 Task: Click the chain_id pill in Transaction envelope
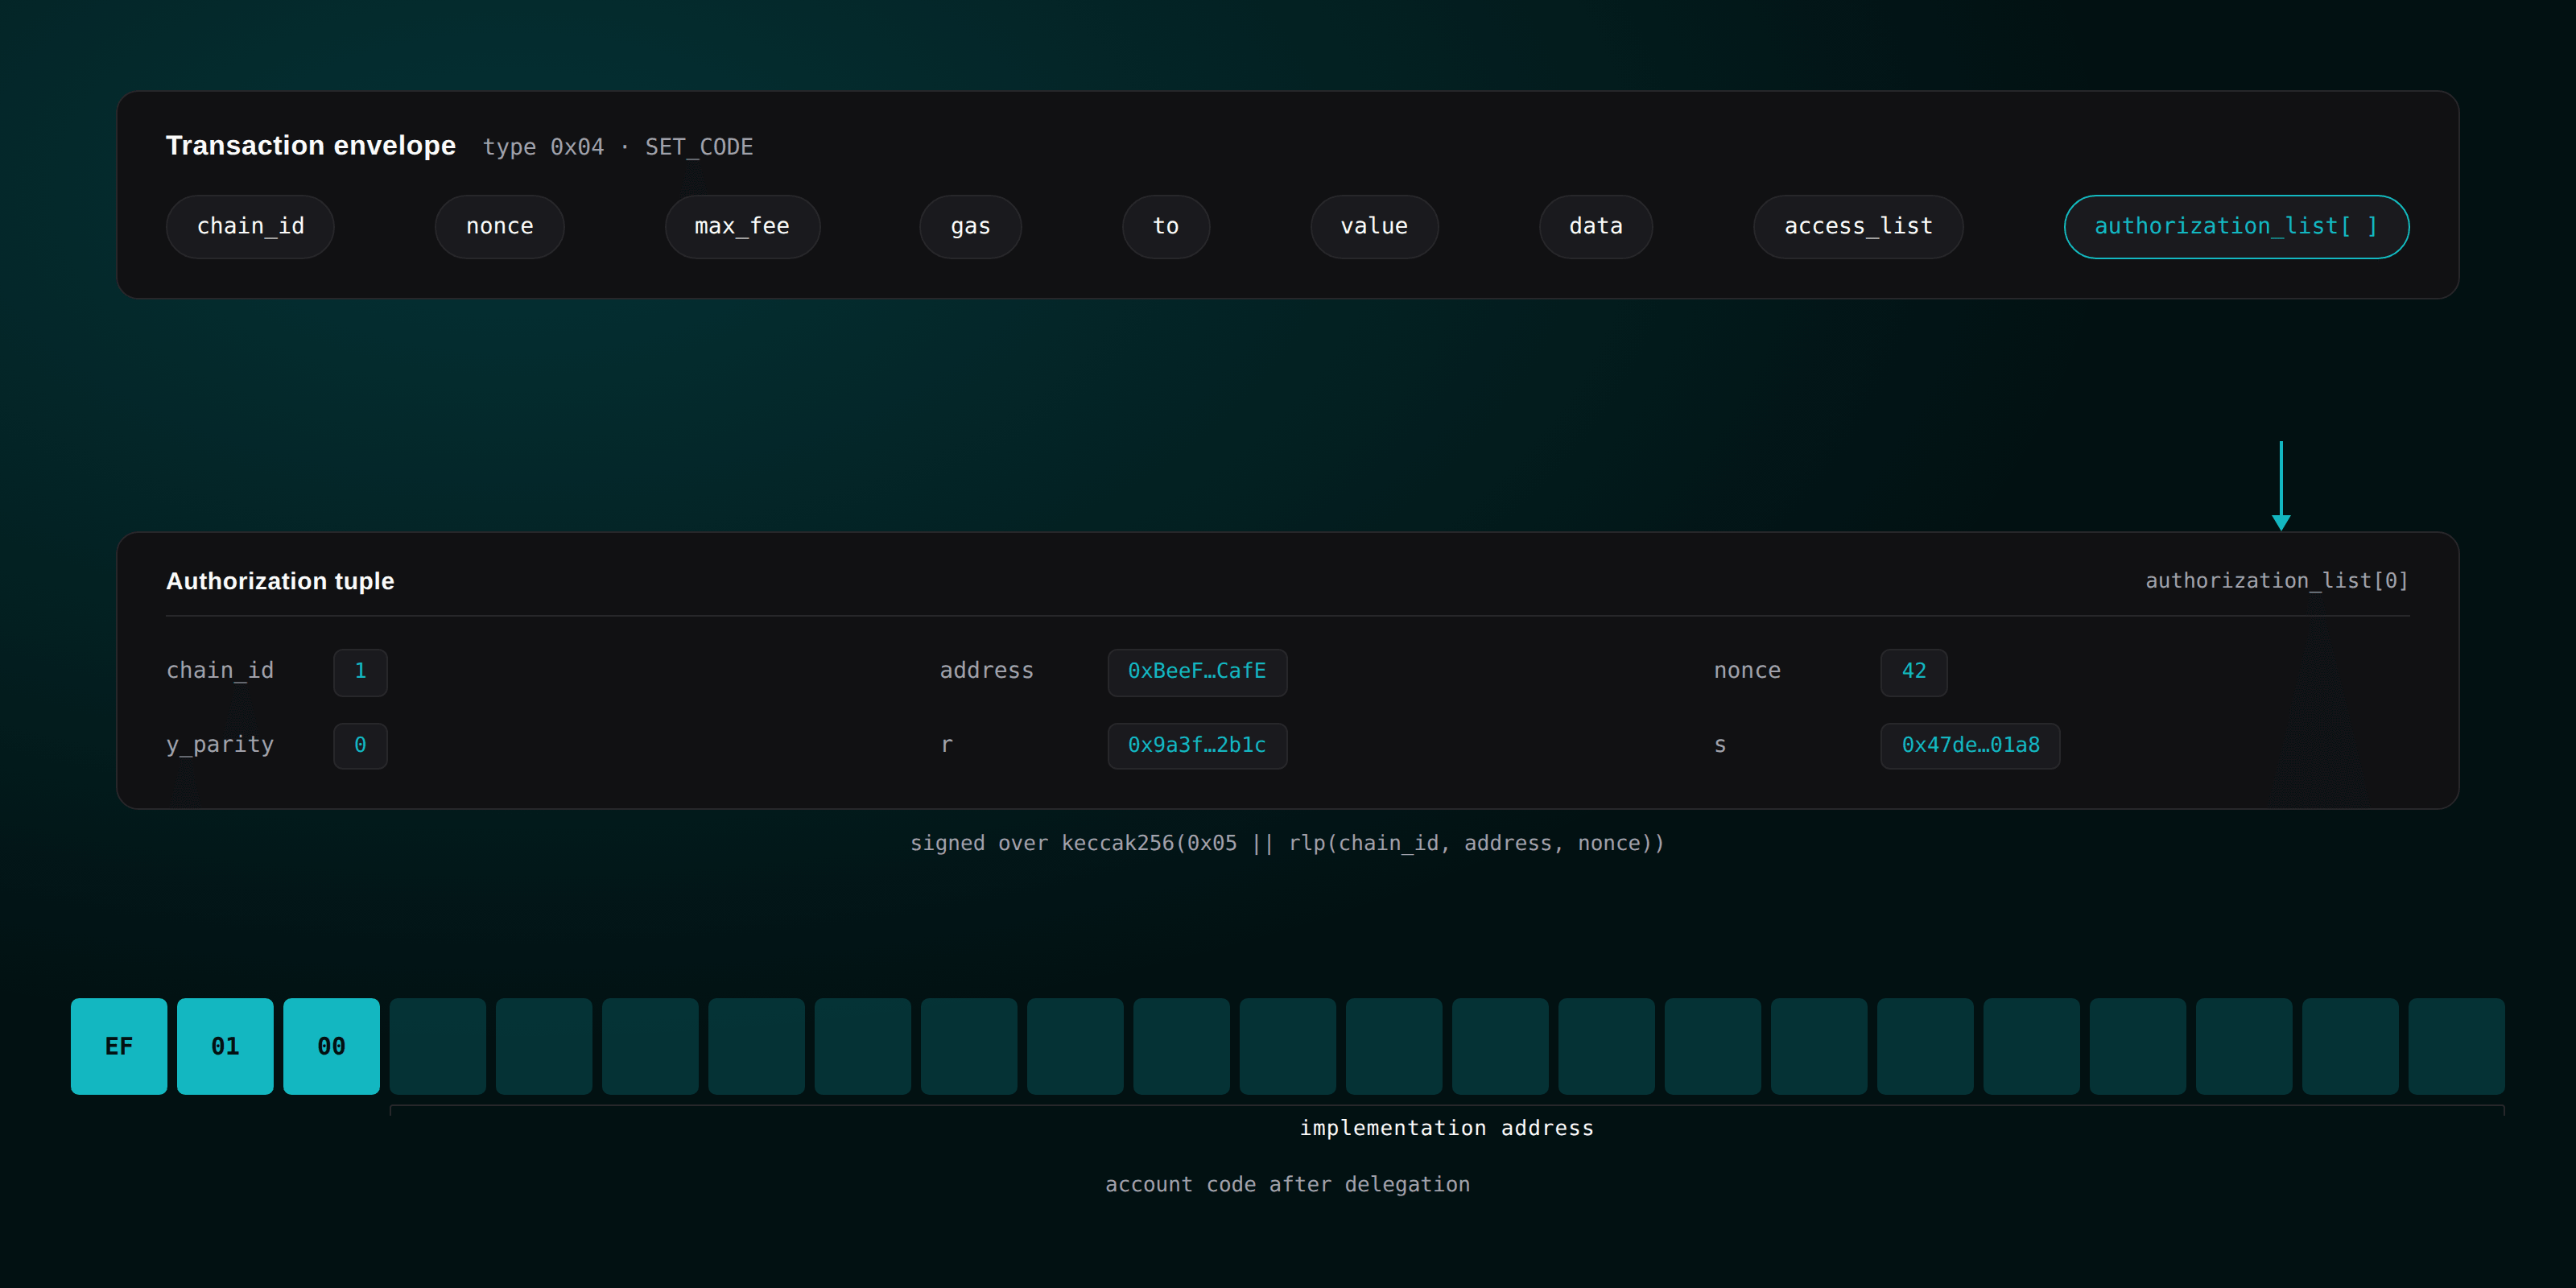(x=250, y=227)
